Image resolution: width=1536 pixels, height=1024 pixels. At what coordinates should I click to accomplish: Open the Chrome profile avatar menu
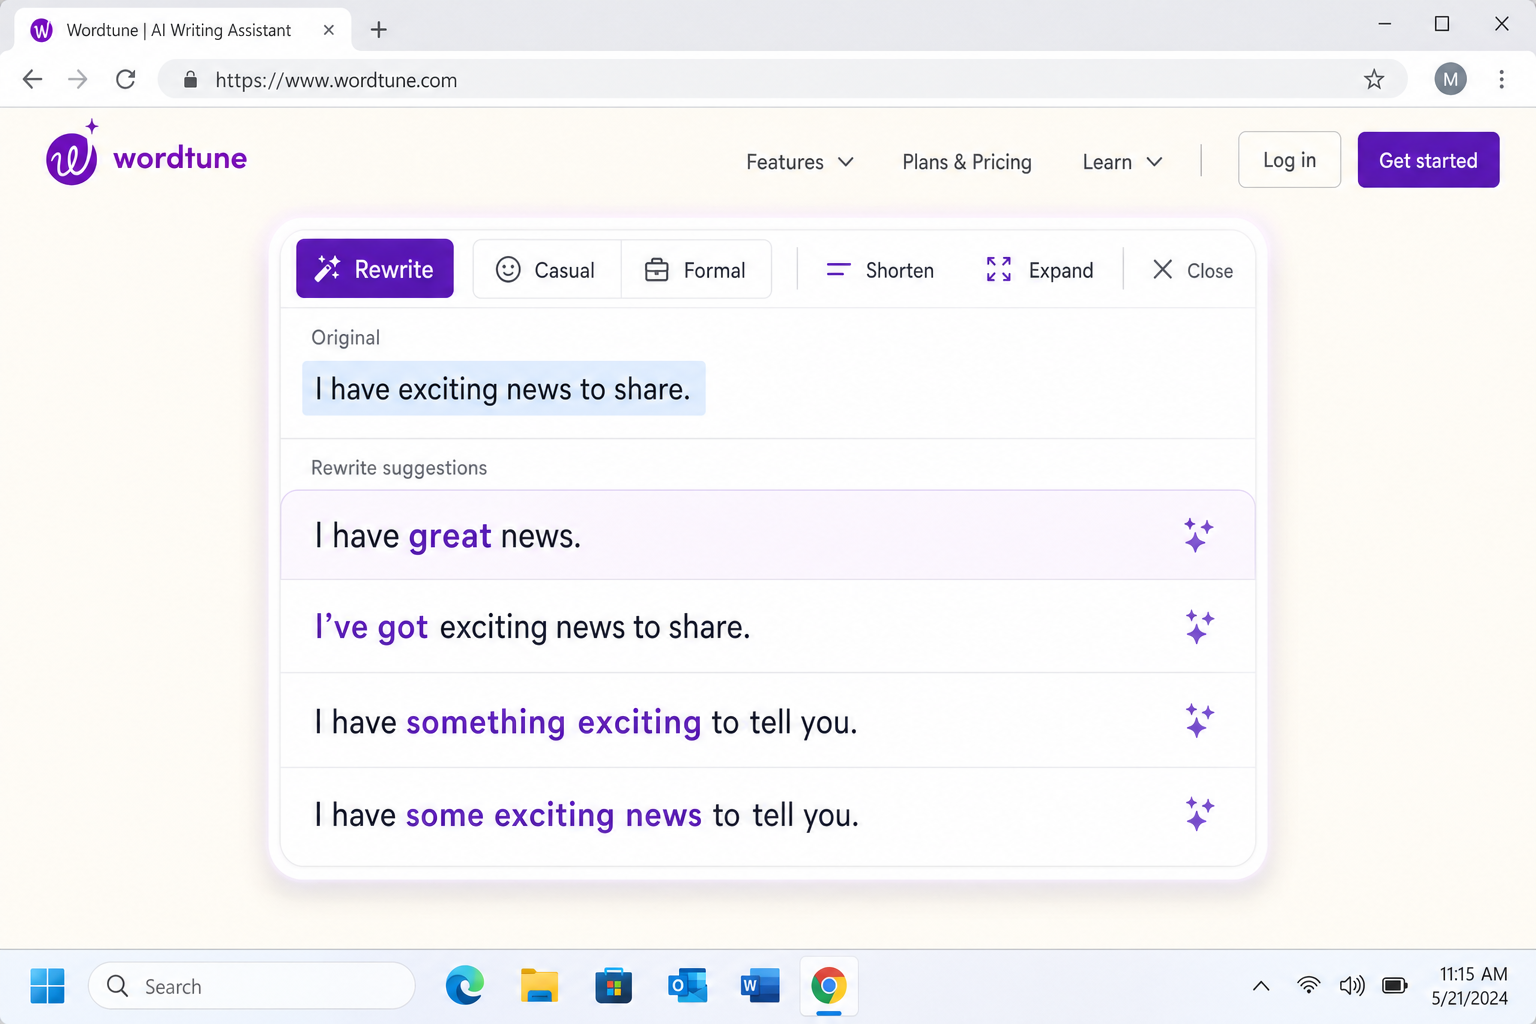pyautogui.click(x=1450, y=79)
